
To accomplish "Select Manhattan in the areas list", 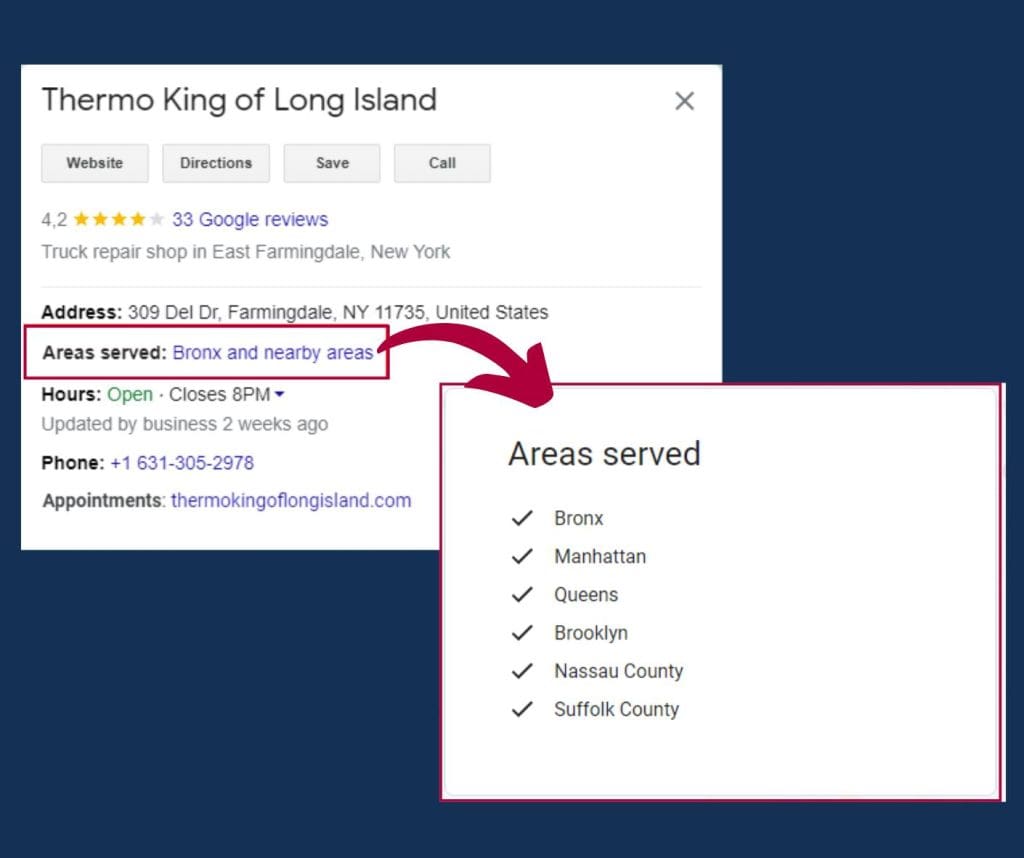I will pyautogui.click(x=600, y=556).
